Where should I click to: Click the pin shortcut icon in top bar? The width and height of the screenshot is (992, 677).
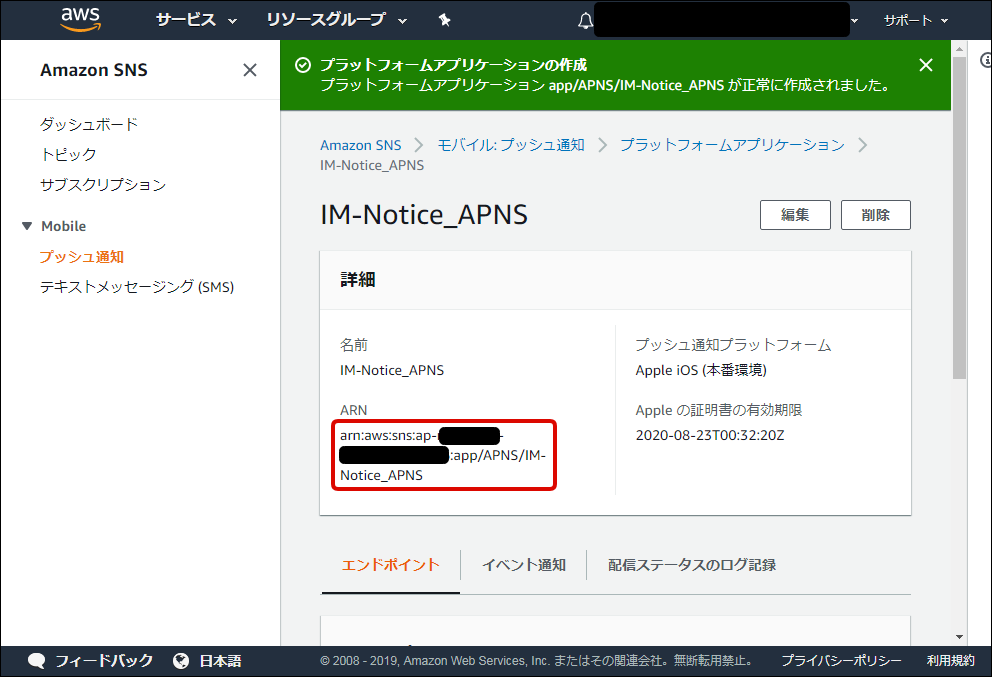[x=444, y=20]
